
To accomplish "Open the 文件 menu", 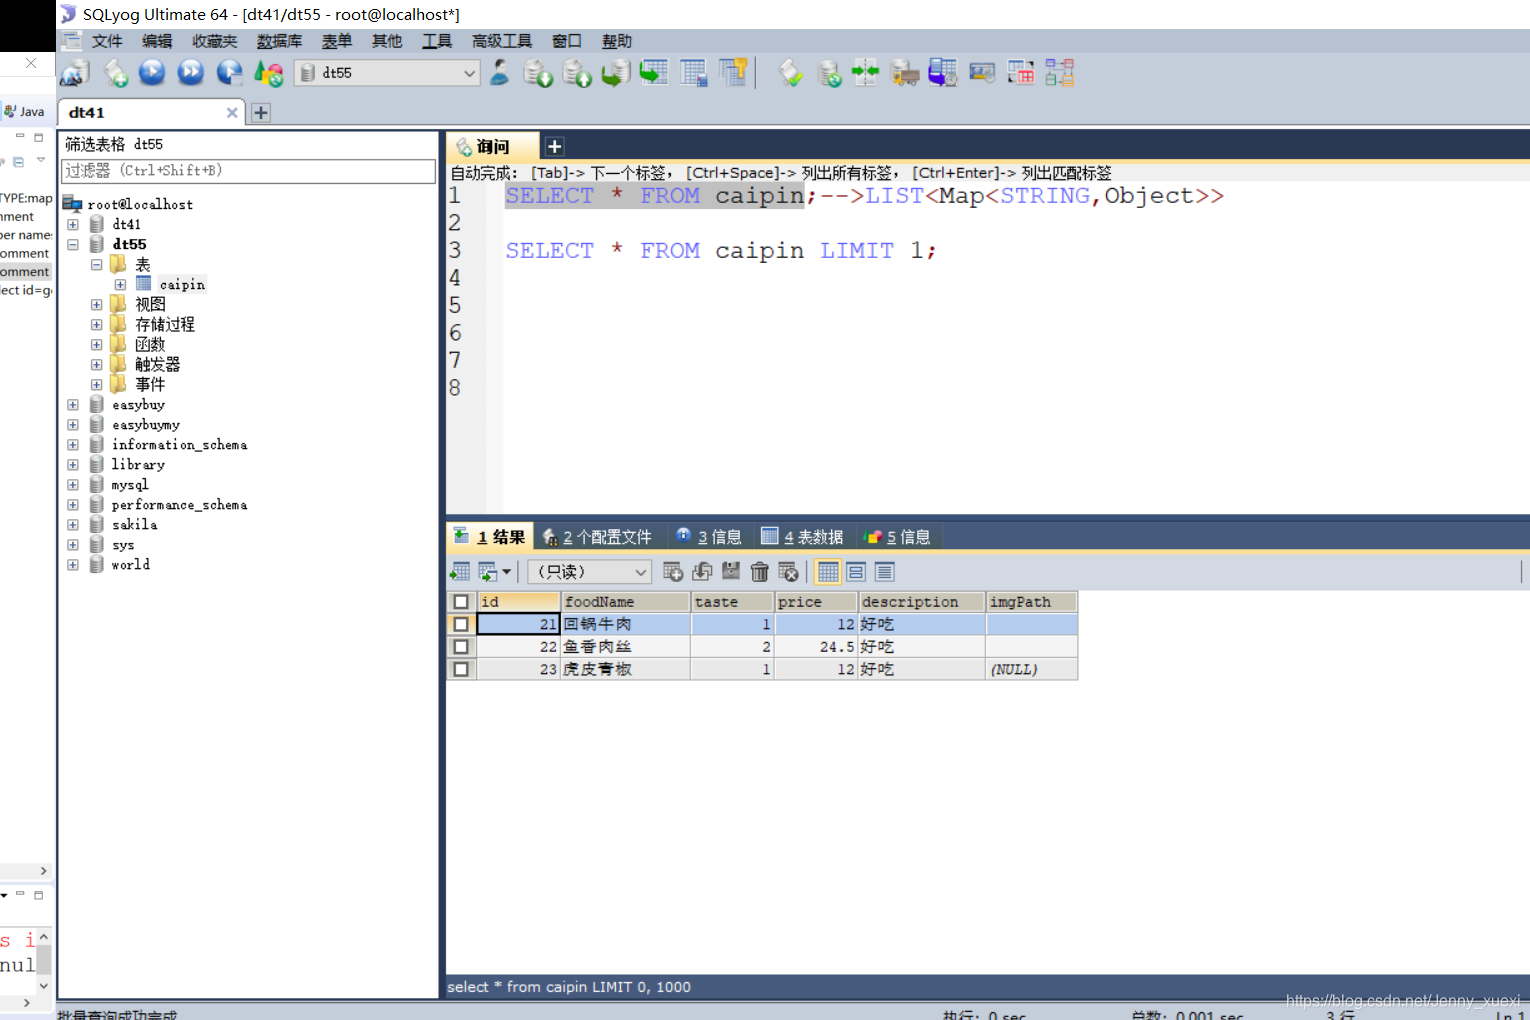I will coord(107,41).
